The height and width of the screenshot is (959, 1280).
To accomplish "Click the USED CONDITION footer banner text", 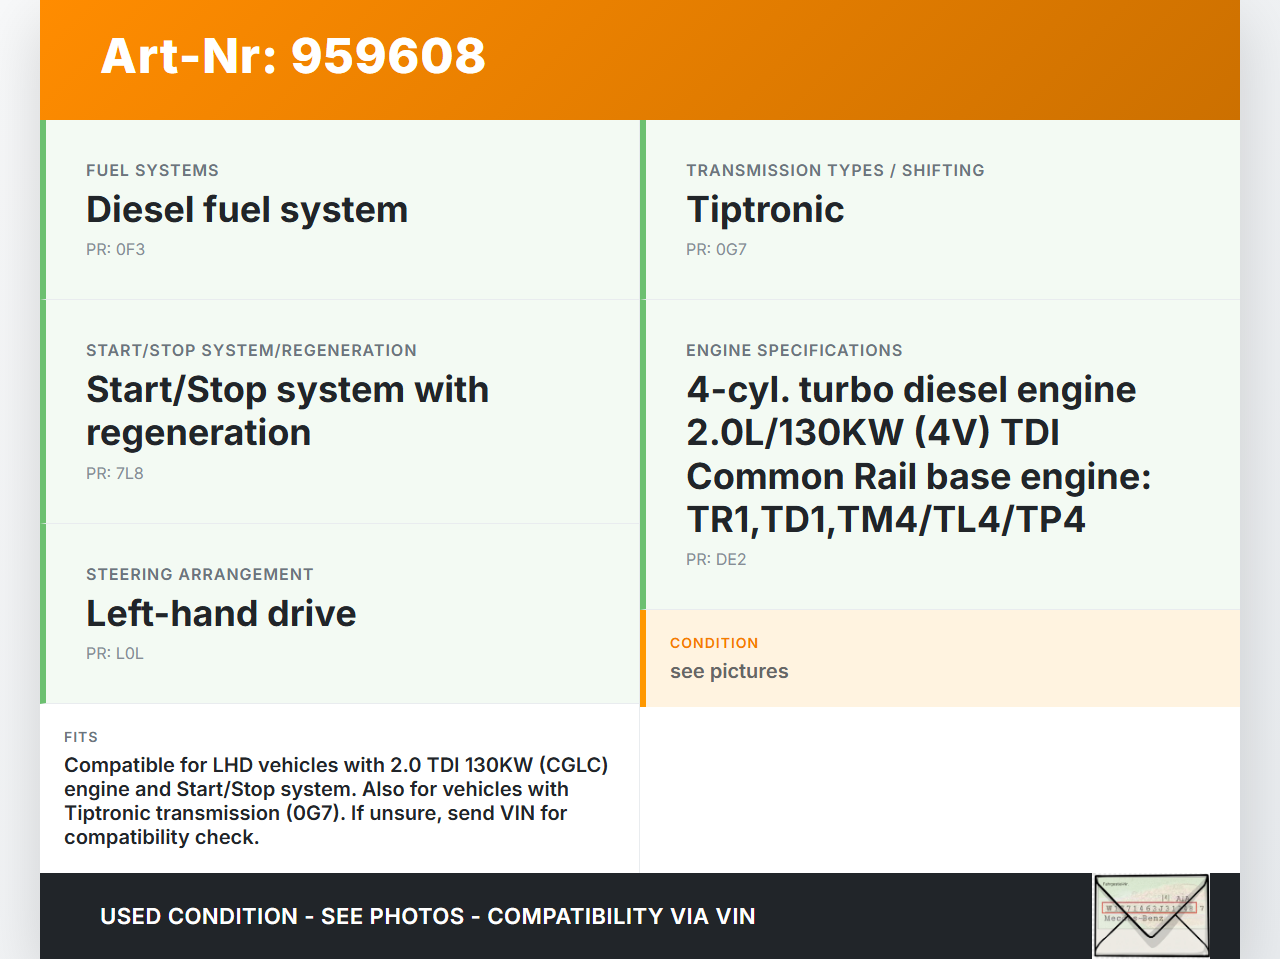I will click(428, 917).
